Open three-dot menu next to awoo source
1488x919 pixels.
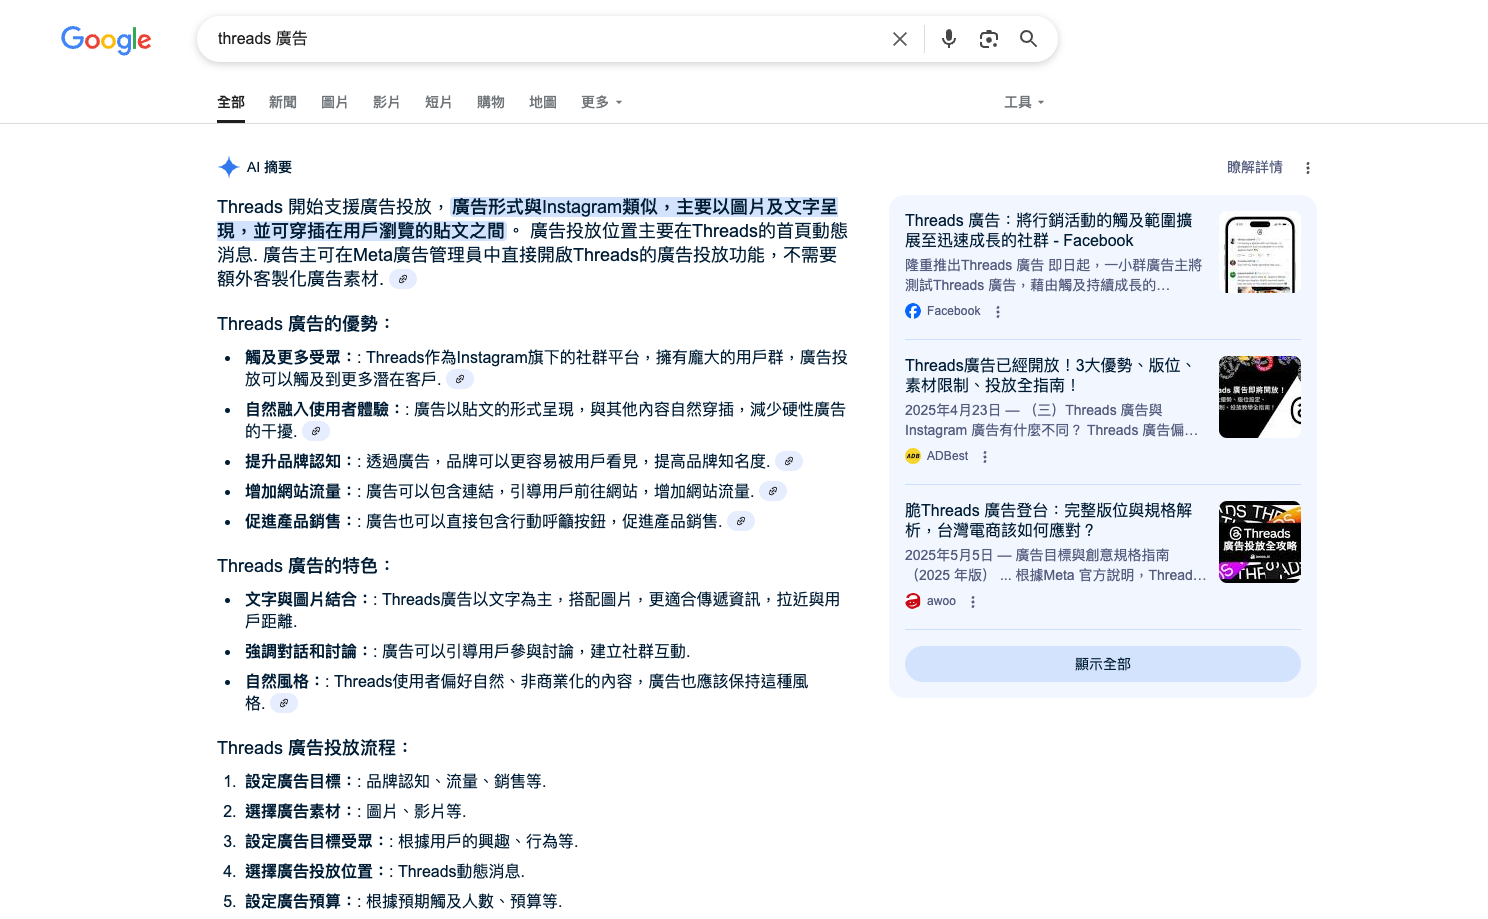coord(973,602)
